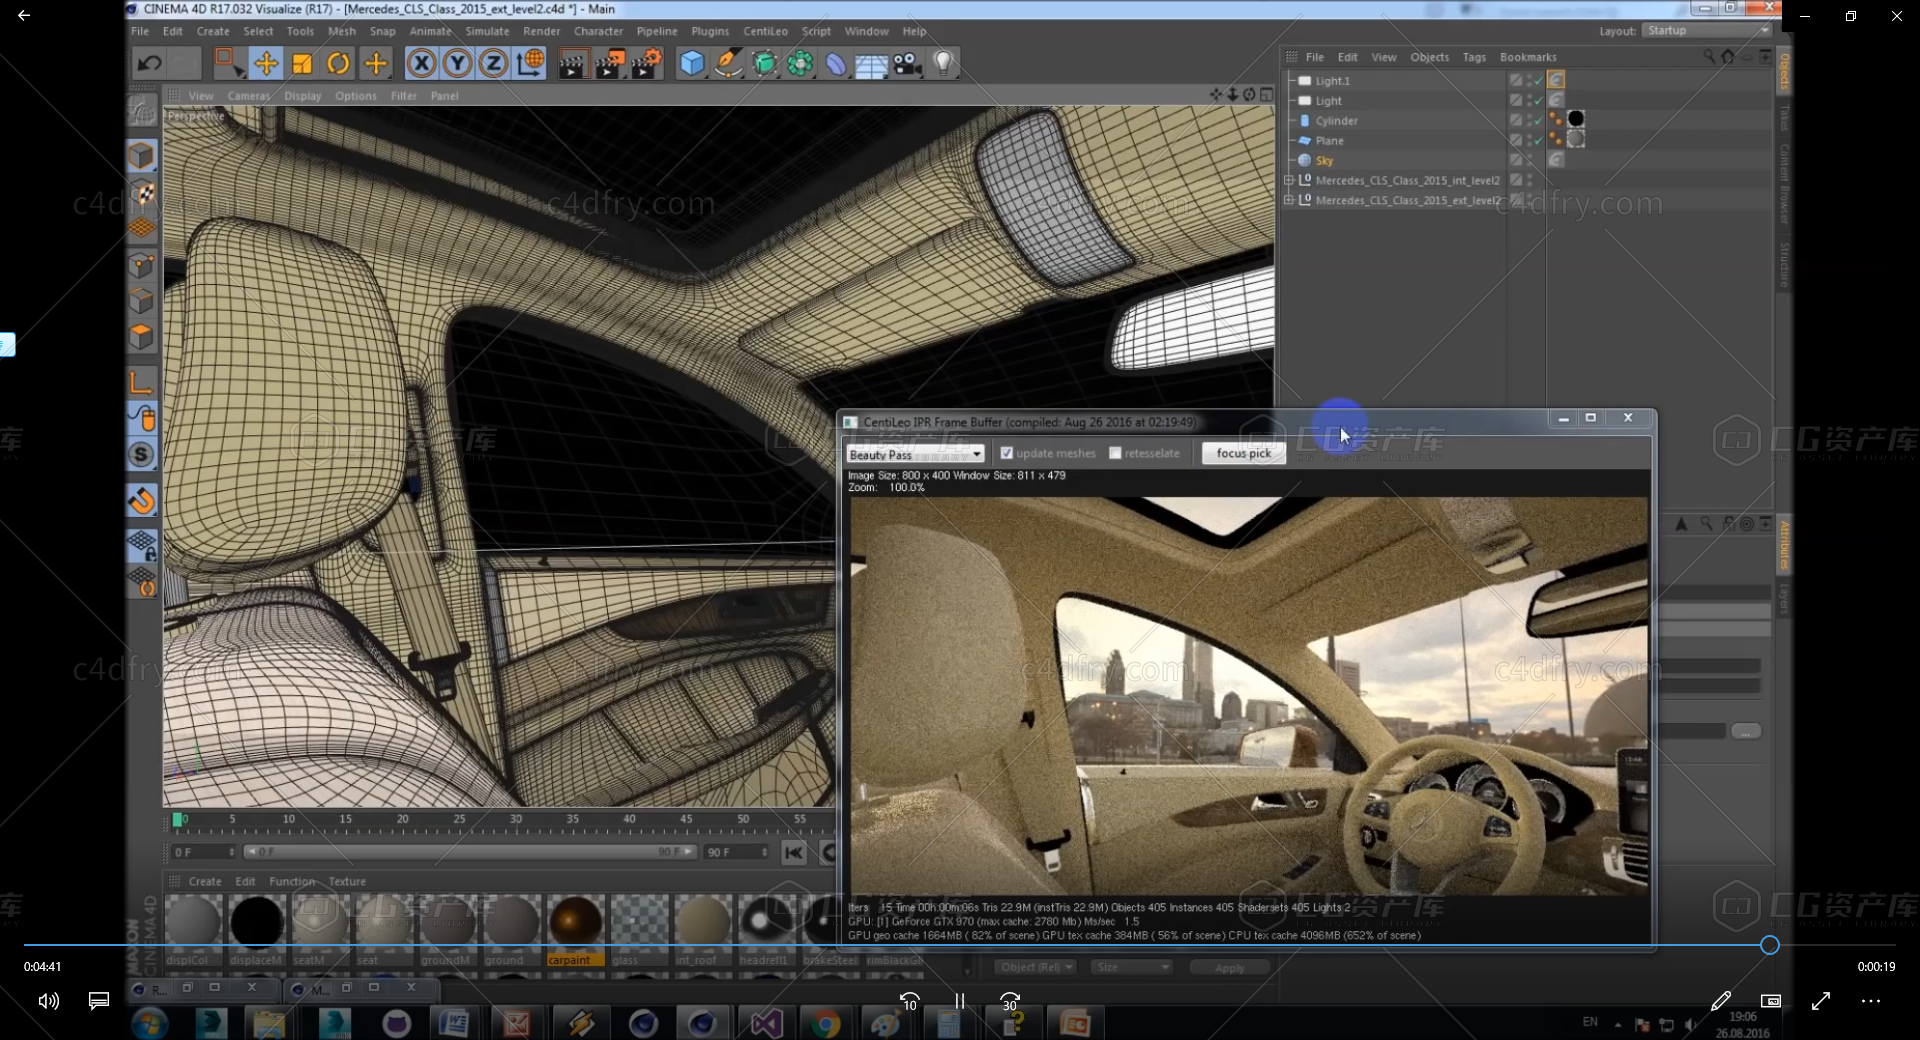
Task: Add a Camera object
Action: [907, 64]
